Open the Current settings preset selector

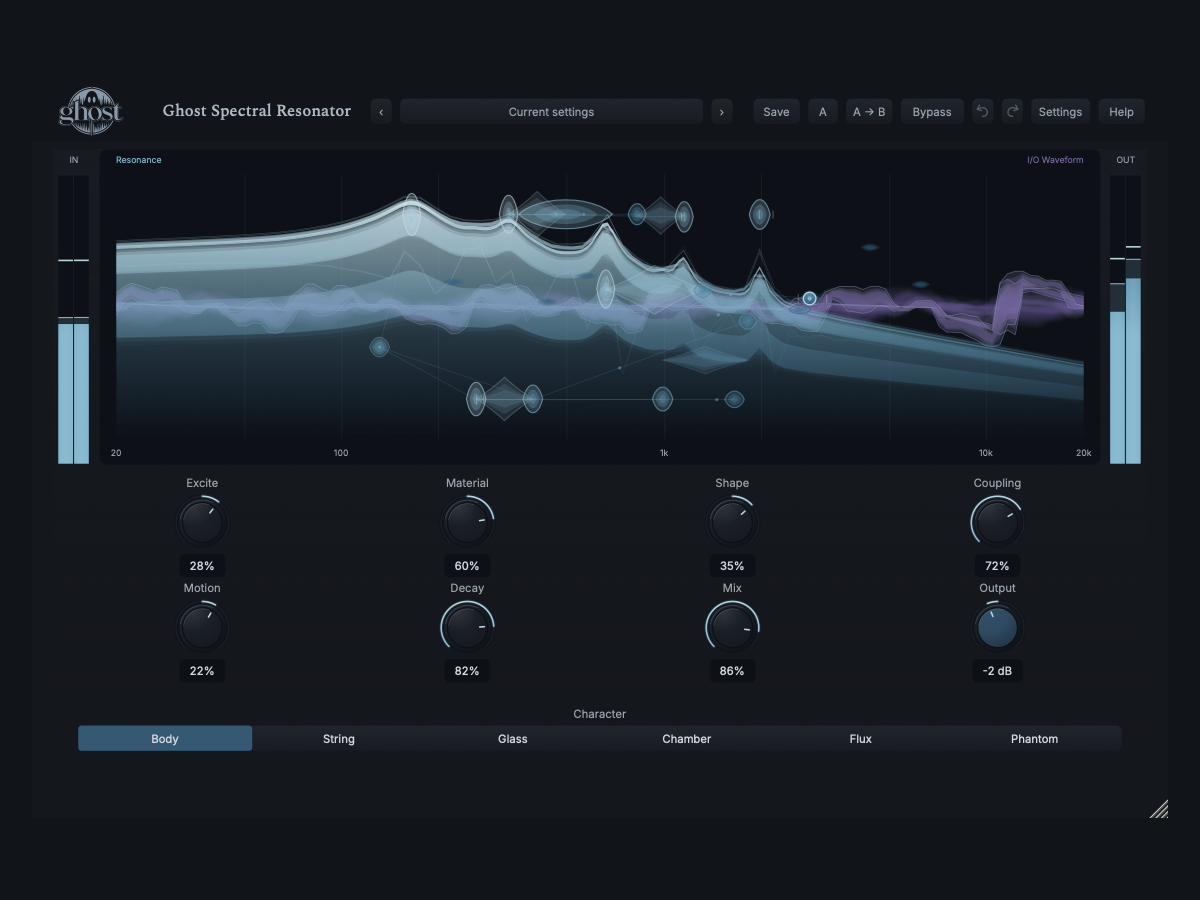pos(551,112)
